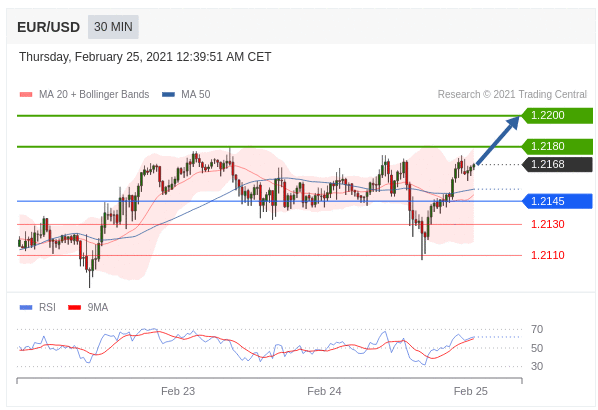Click the MA 20 Bollinger Bands legend swatch
This screenshot has width=598, height=410.
pos(26,95)
